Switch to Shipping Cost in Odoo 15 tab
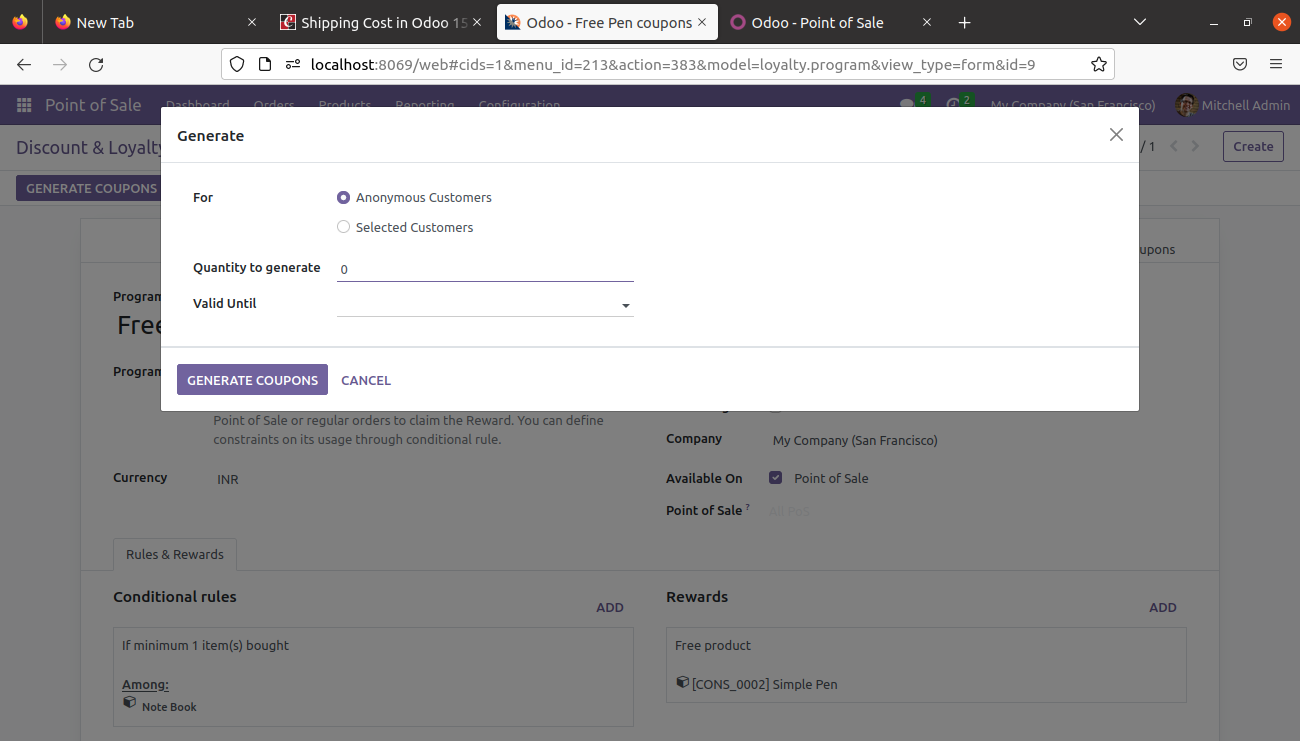The image size is (1300, 741). (x=383, y=22)
